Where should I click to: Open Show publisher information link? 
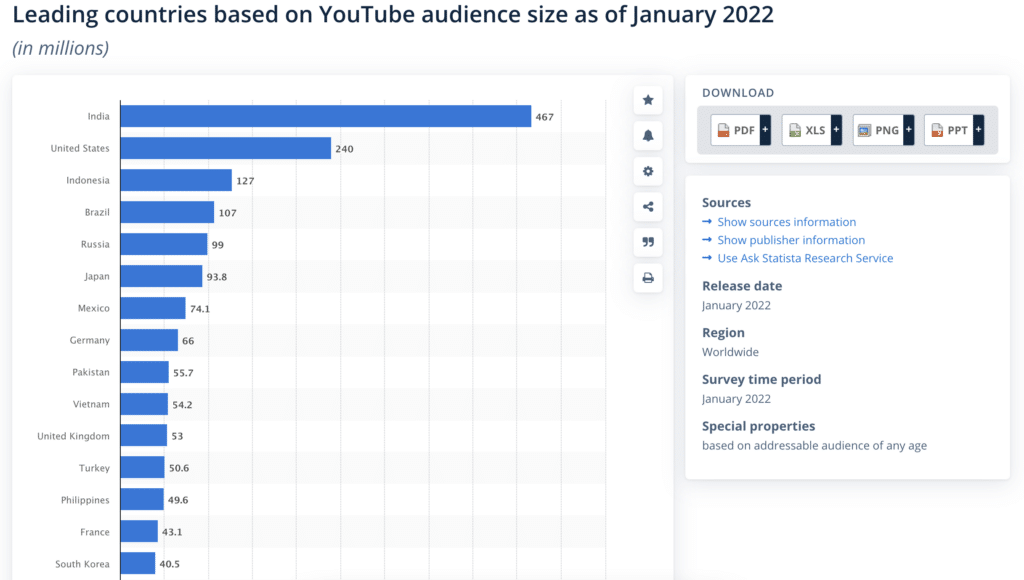(791, 240)
